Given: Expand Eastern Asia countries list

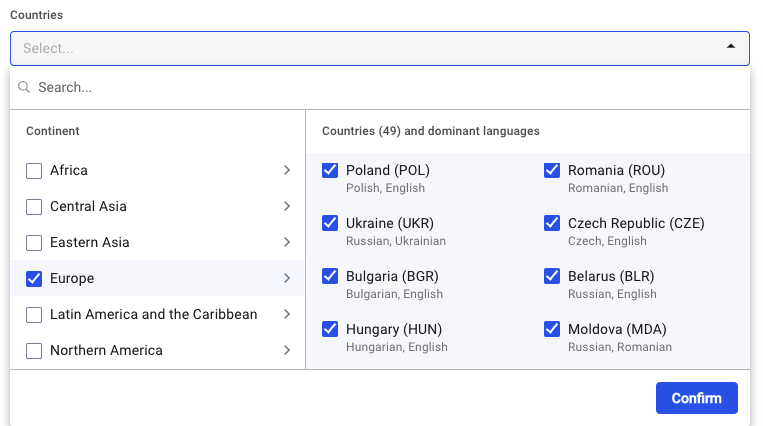Looking at the screenshot, I should point(287,243).
